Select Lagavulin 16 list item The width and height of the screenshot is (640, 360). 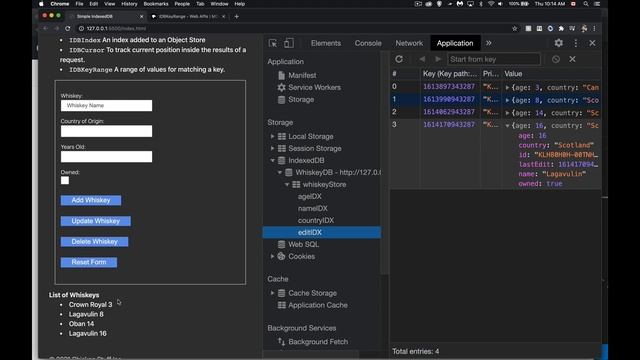tap(87, 333)
